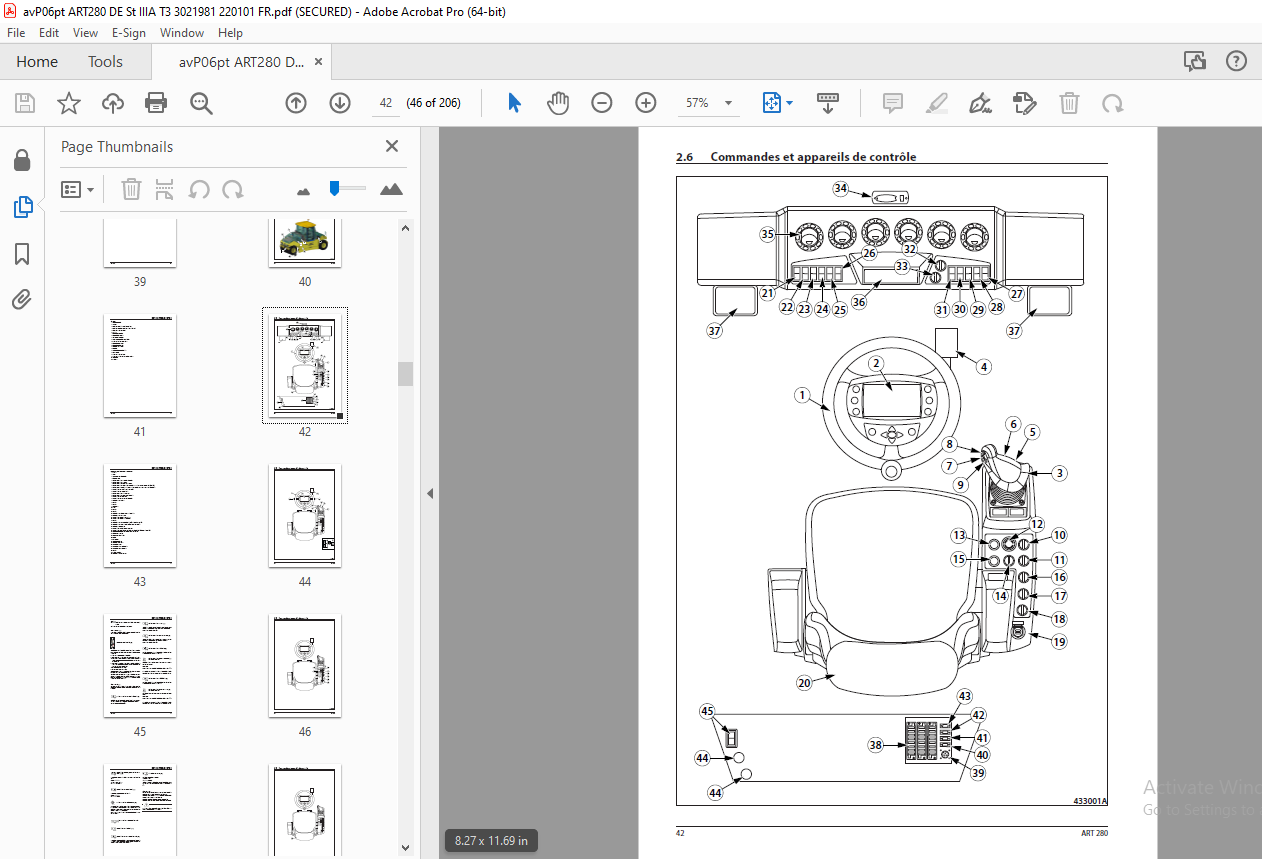This screenshot has width=1262, height=859.
Task: Collapse the navigation pane with the arrow
Action: 430,493
